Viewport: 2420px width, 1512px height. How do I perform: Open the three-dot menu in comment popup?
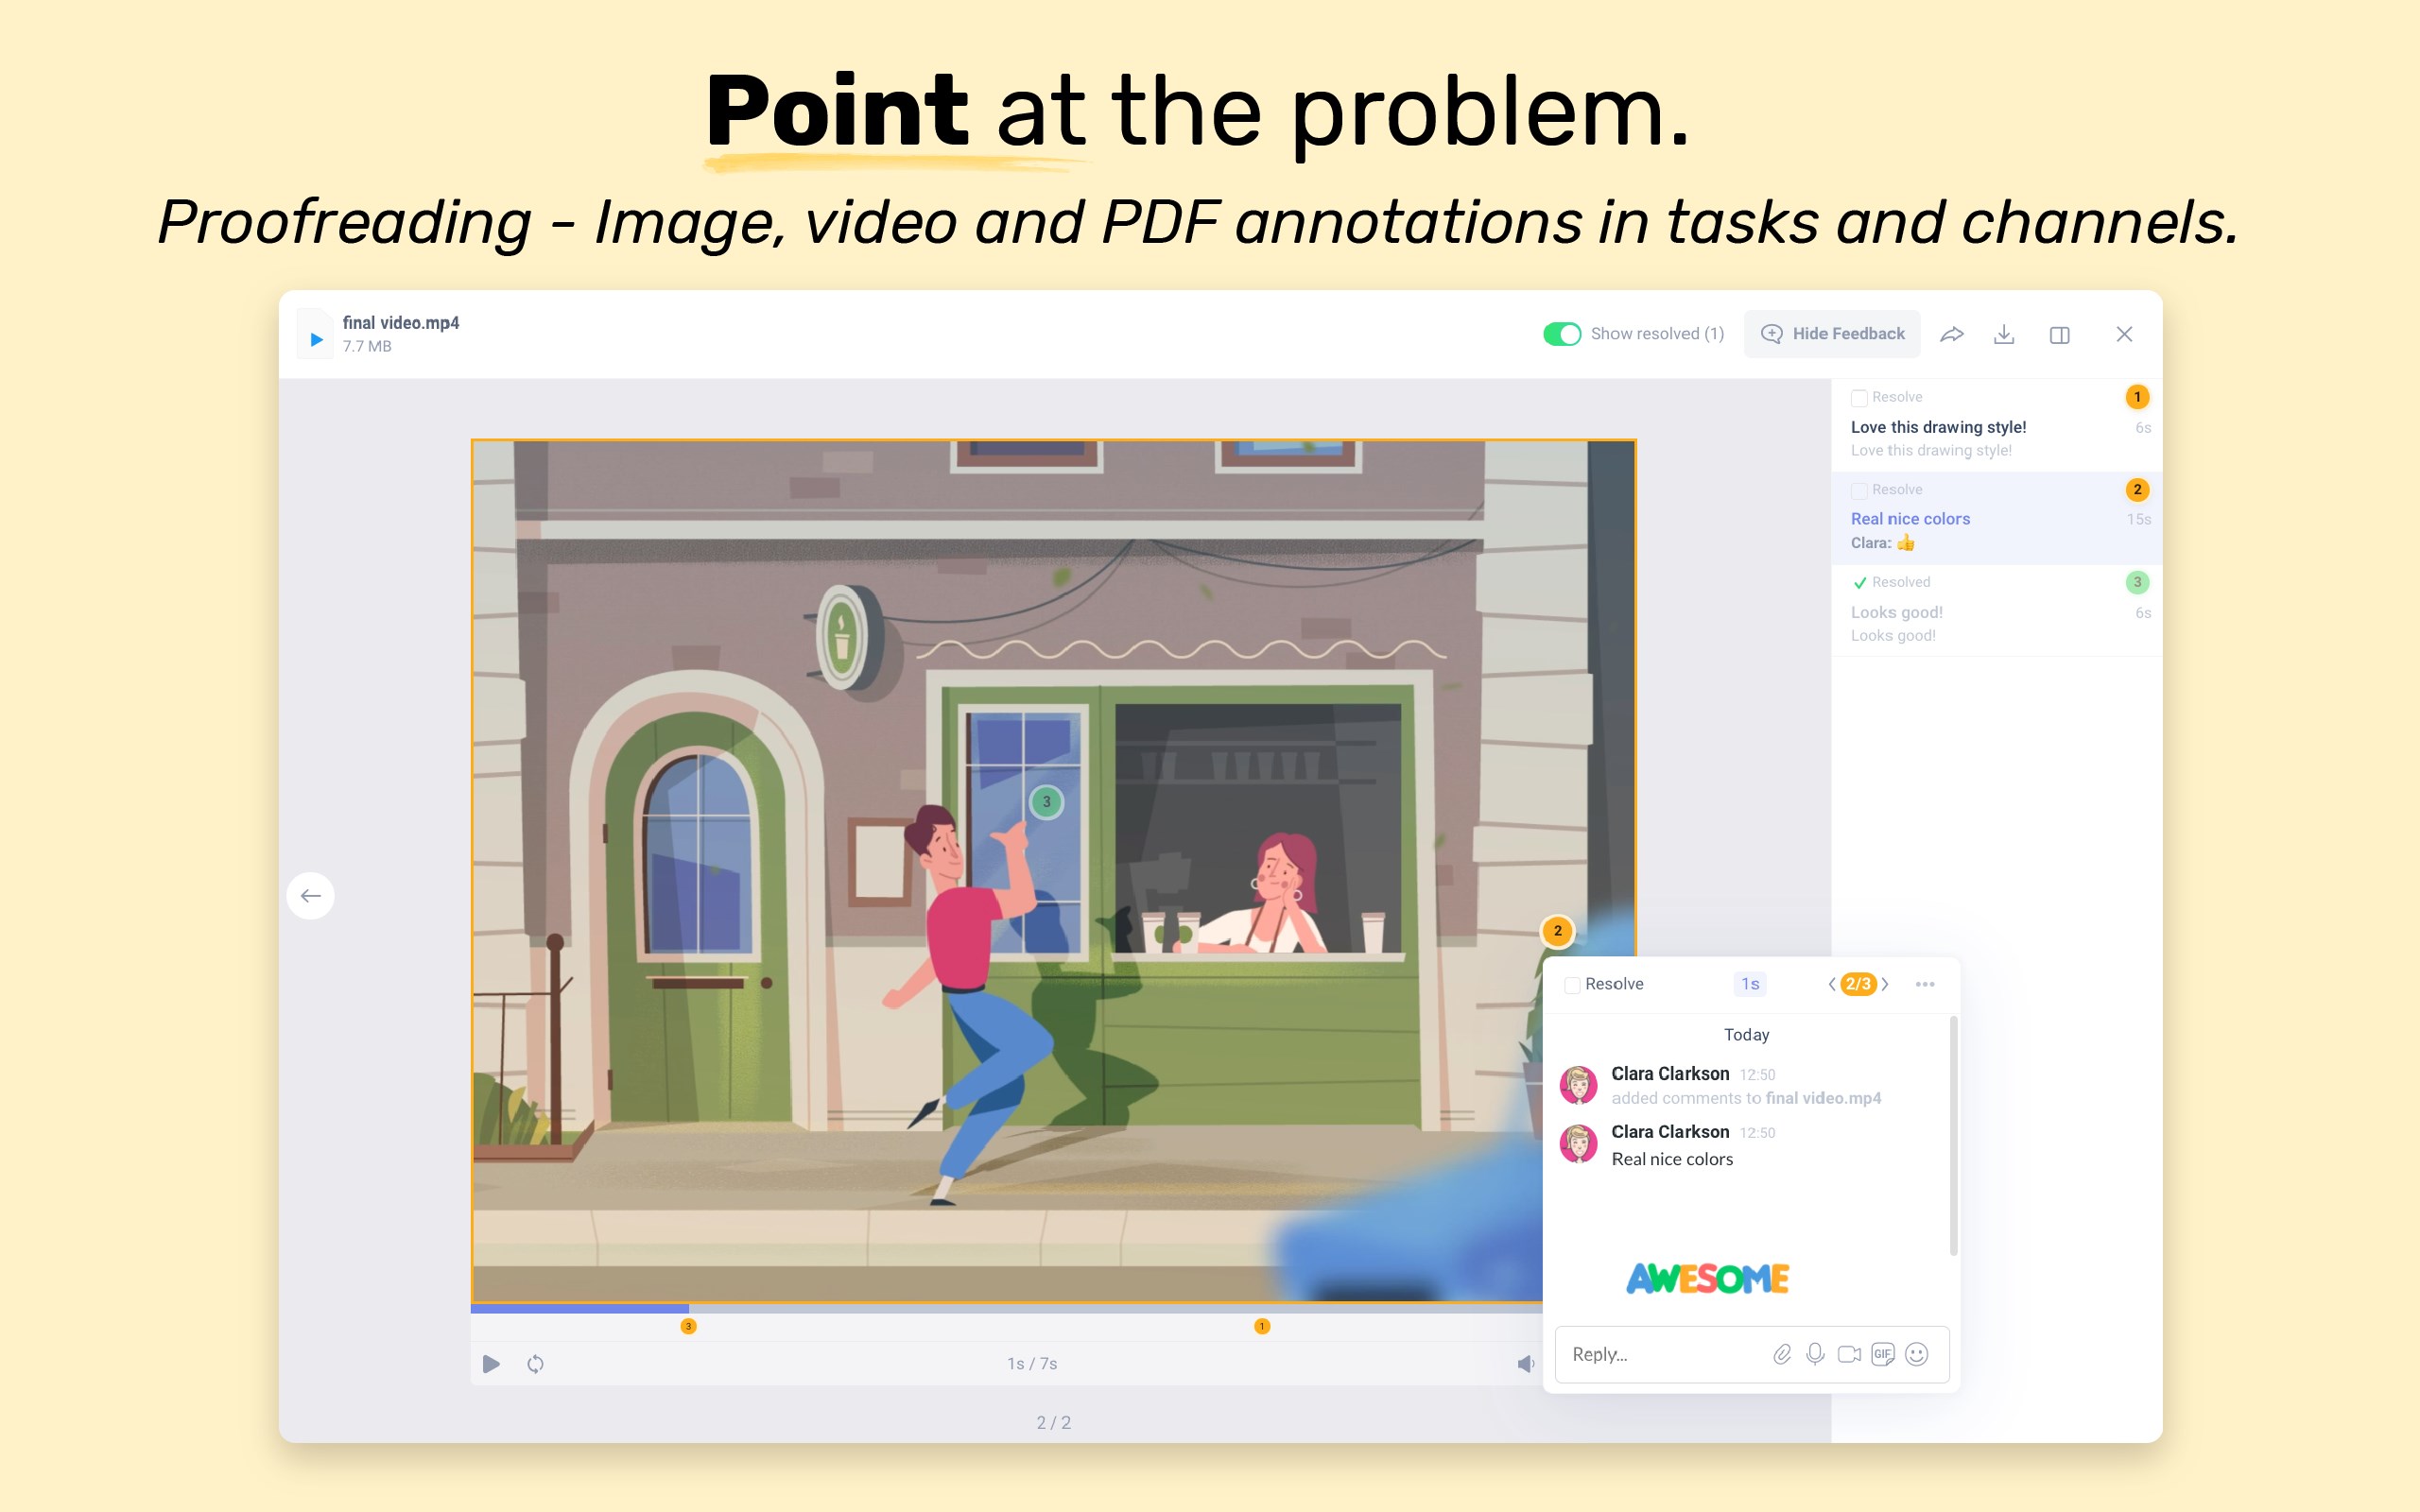click(x=1924, y=984)
